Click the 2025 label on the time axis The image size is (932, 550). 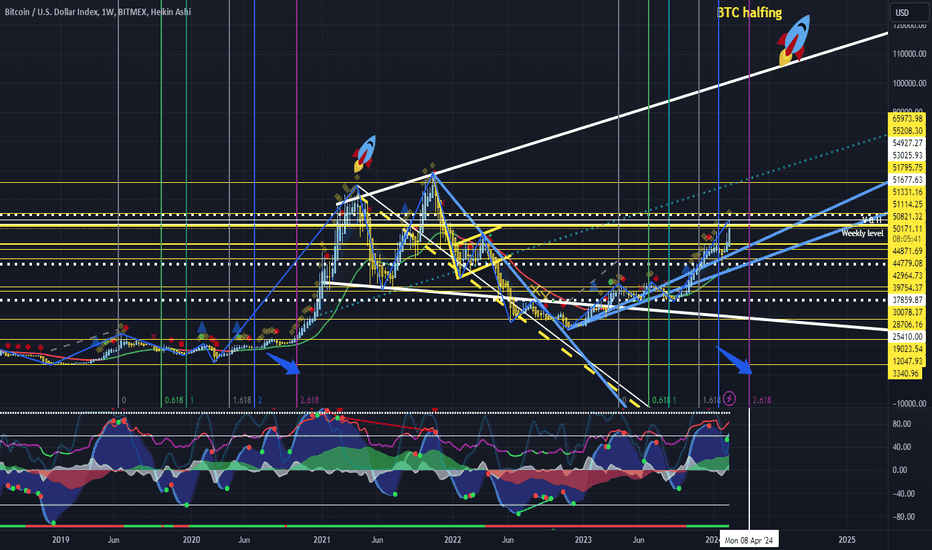click(x=847, y=540)
